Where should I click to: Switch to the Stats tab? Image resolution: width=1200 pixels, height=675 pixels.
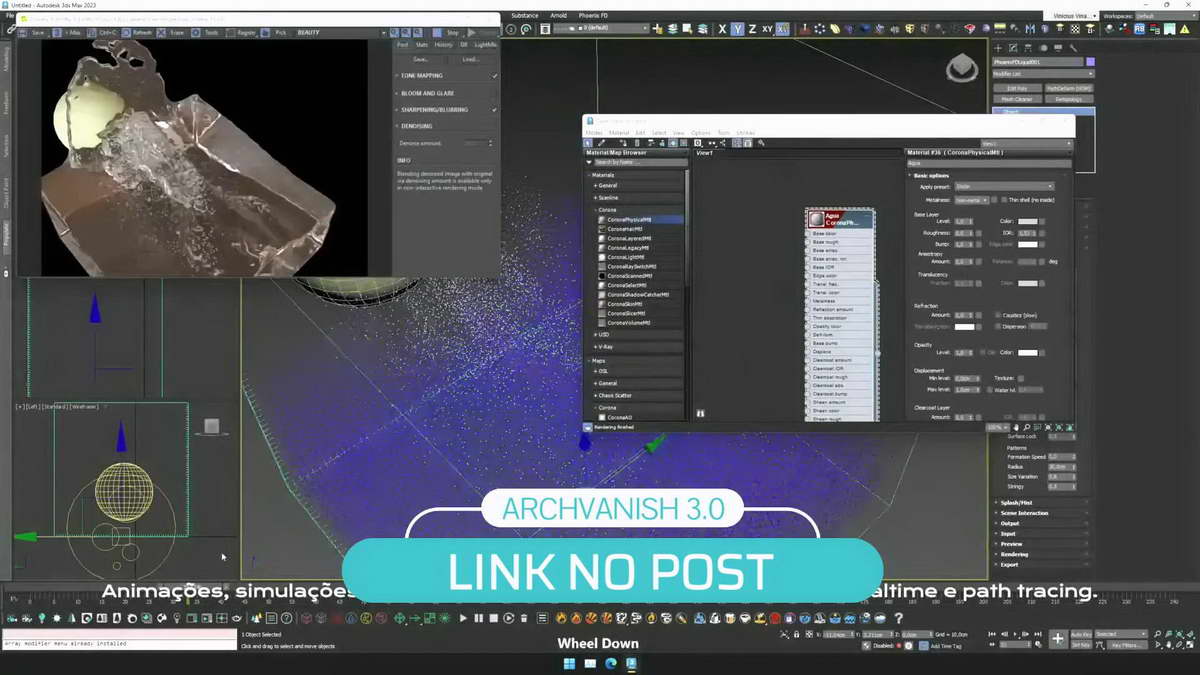pyautogui.click(x=422, y=44)
